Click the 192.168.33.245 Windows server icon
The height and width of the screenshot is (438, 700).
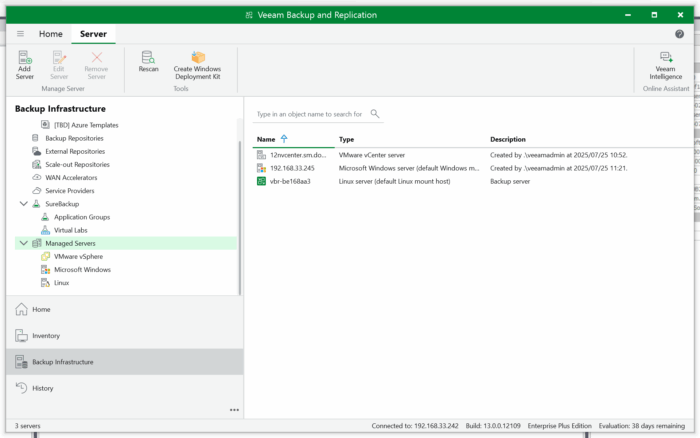(x=261, y=168)
